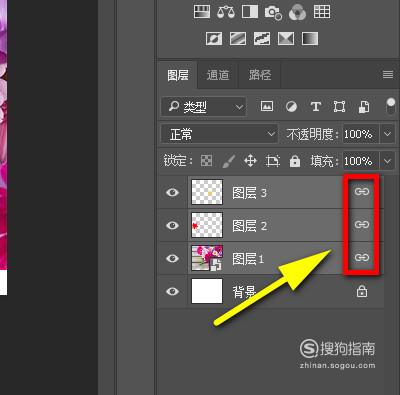Add an Invert adjustment layer

214,39
